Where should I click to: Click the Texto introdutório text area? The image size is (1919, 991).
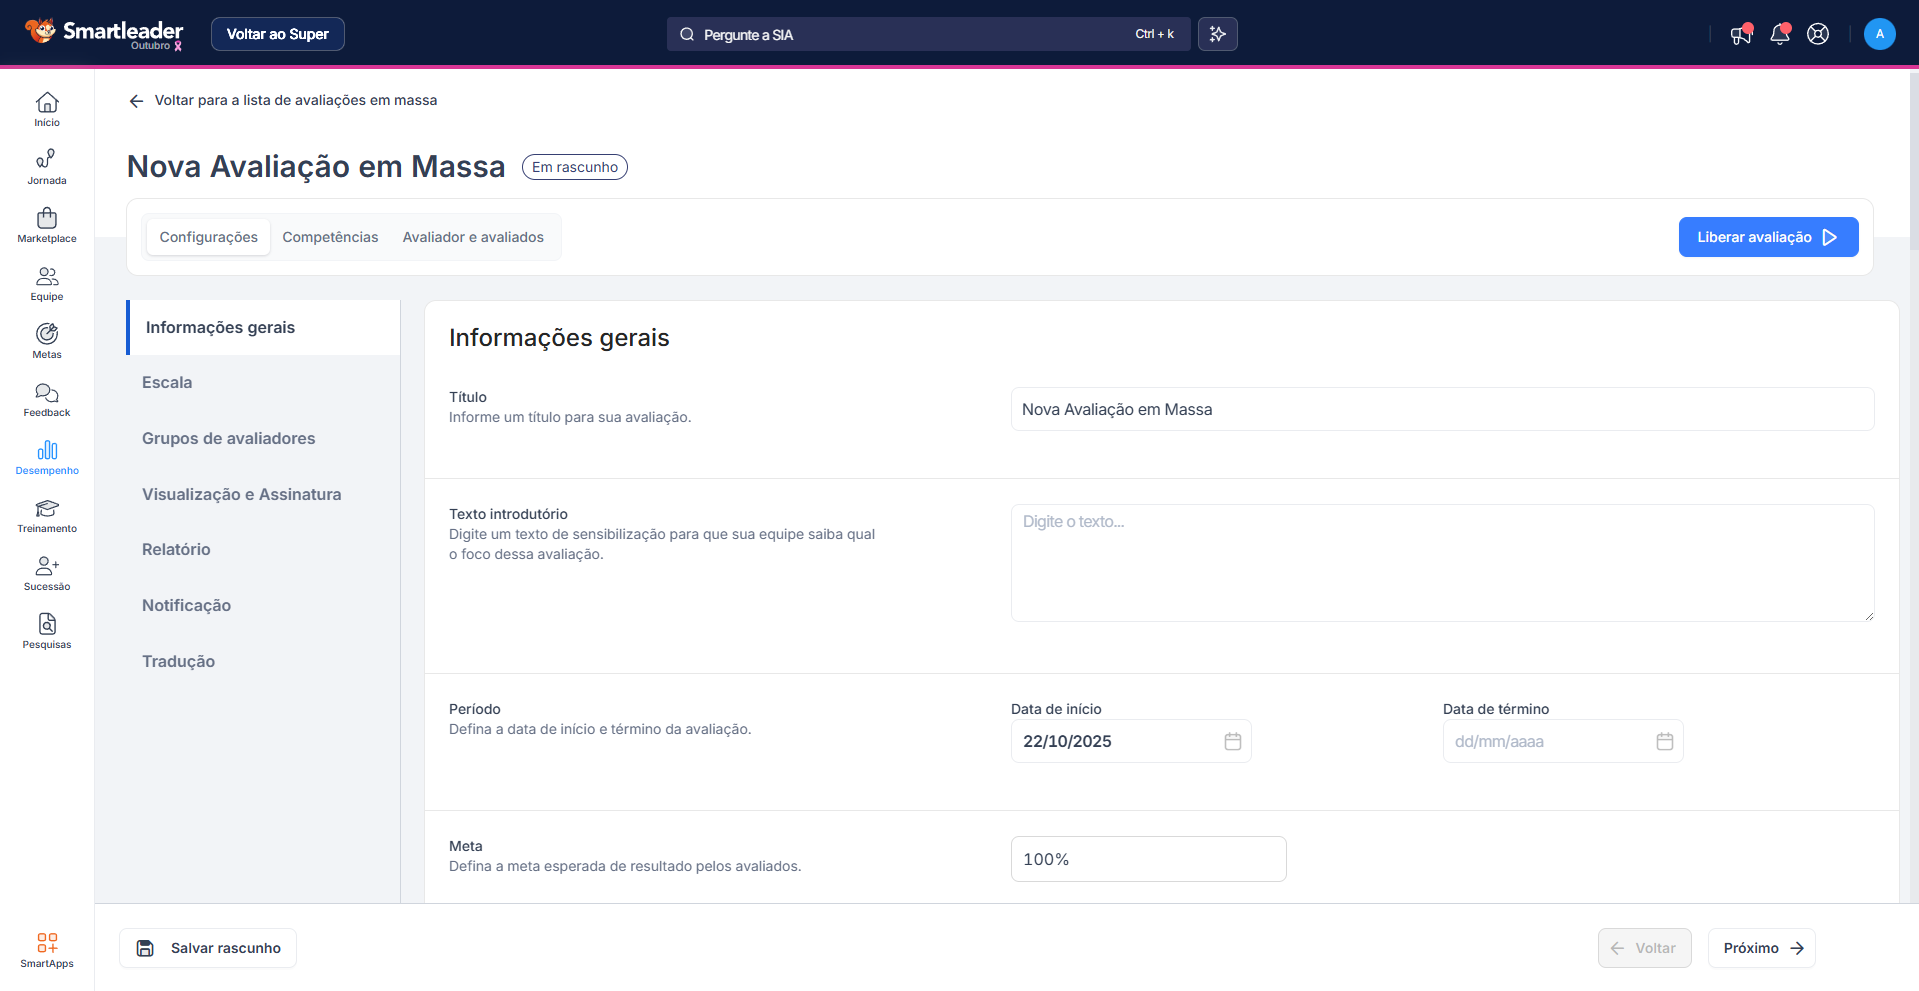(1441, 562)
